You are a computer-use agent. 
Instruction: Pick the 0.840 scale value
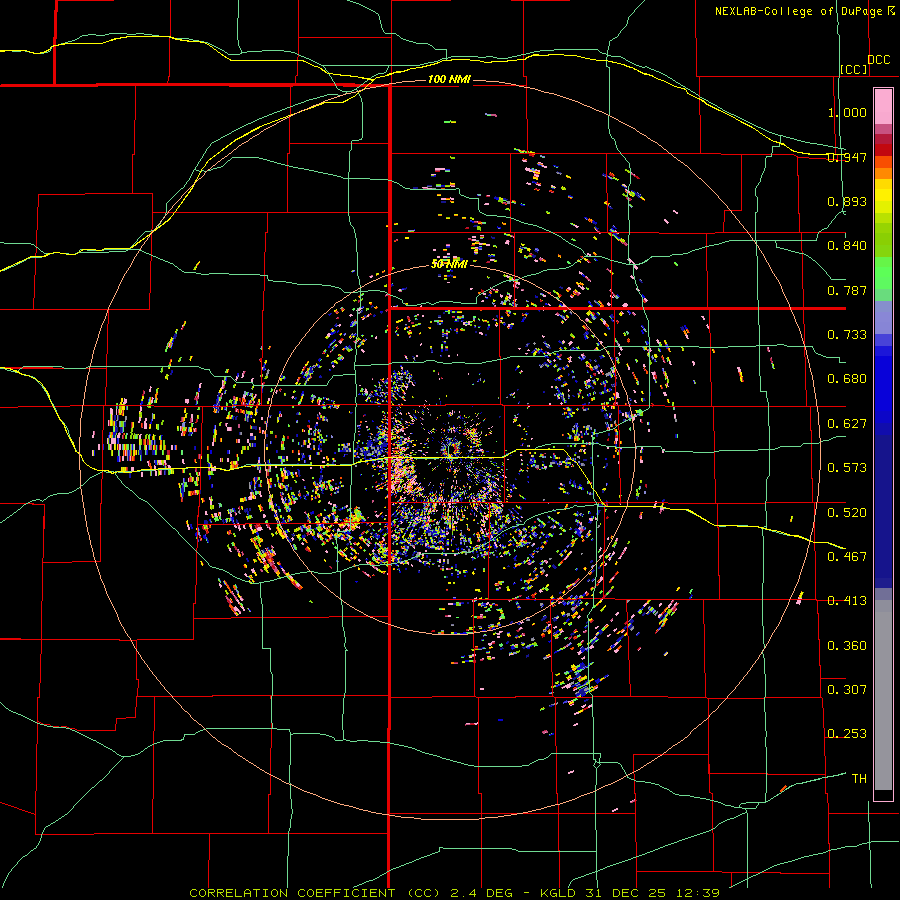pyautogui.click(x=847, y=246)
